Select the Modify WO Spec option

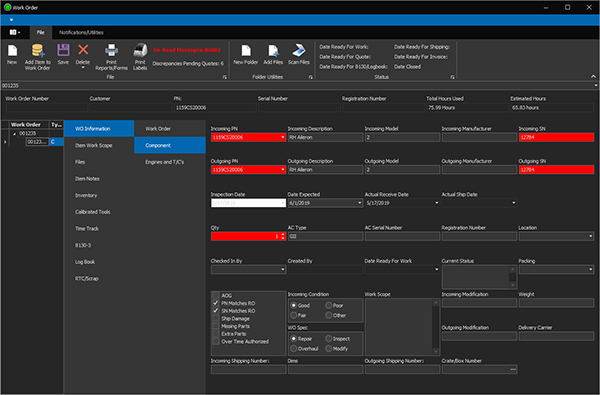[328, 349]
